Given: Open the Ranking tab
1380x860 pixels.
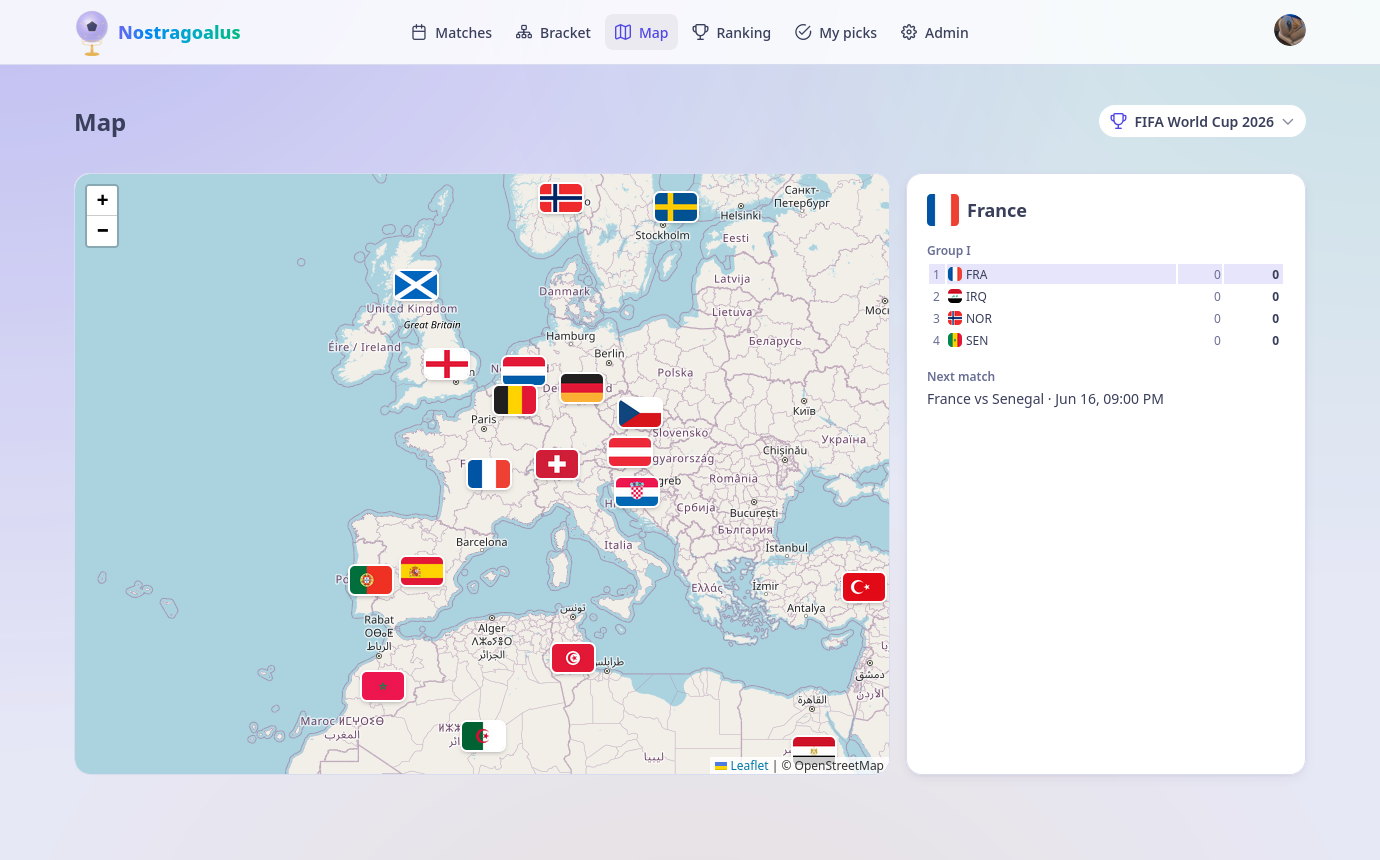Looking at the screenshot, I should point(731,32).
